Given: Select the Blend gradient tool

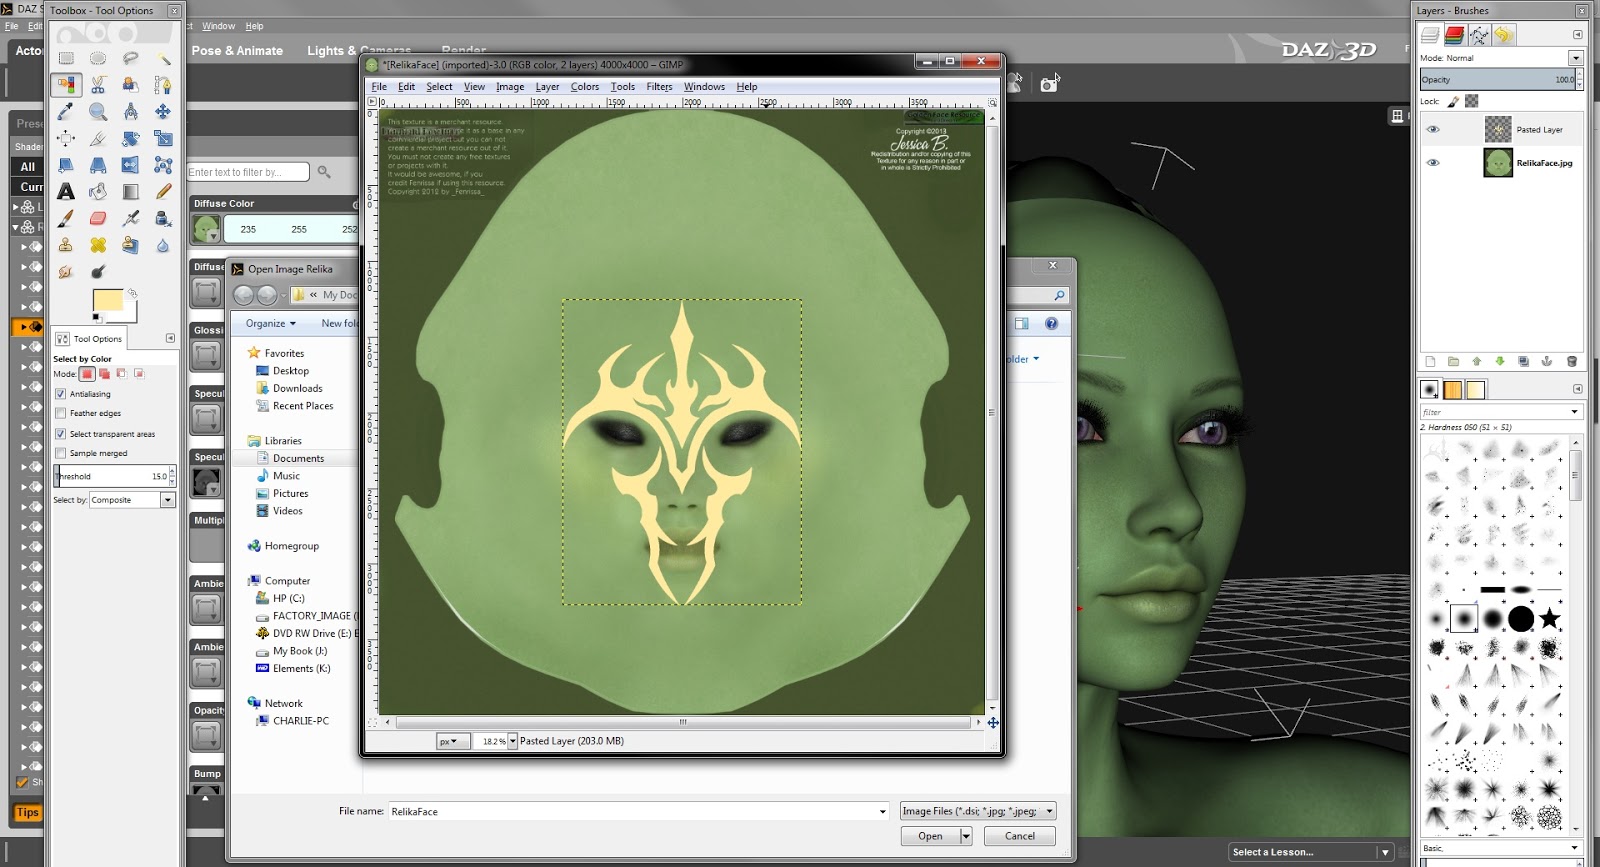Looking at the screenshot, I should [130, 191].
